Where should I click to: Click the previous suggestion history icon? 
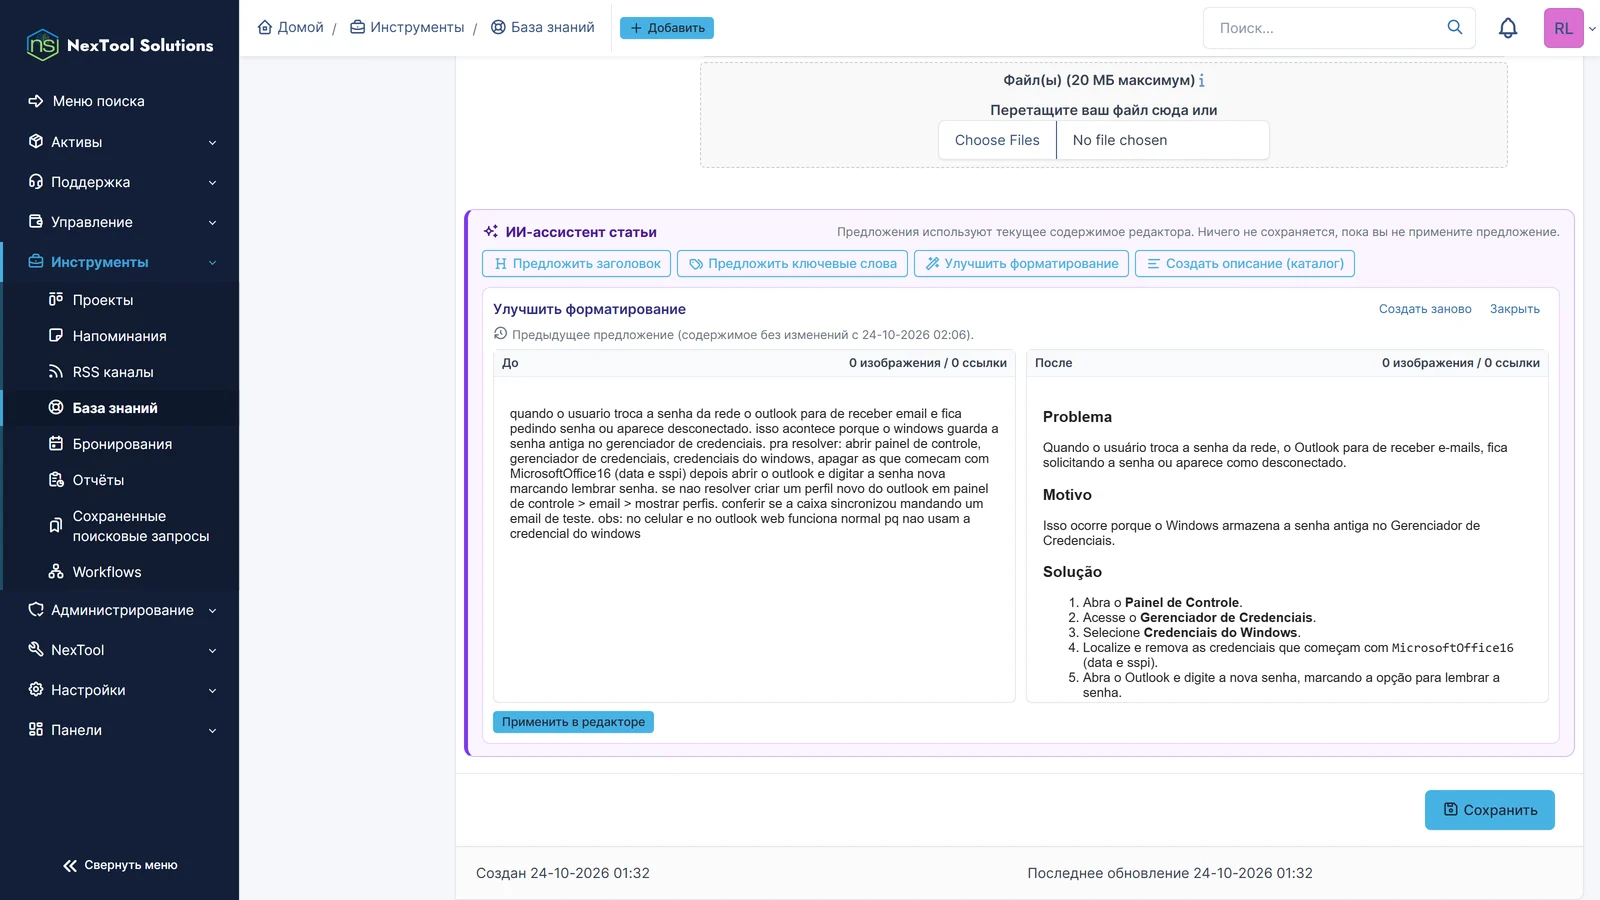click(501, 334)
